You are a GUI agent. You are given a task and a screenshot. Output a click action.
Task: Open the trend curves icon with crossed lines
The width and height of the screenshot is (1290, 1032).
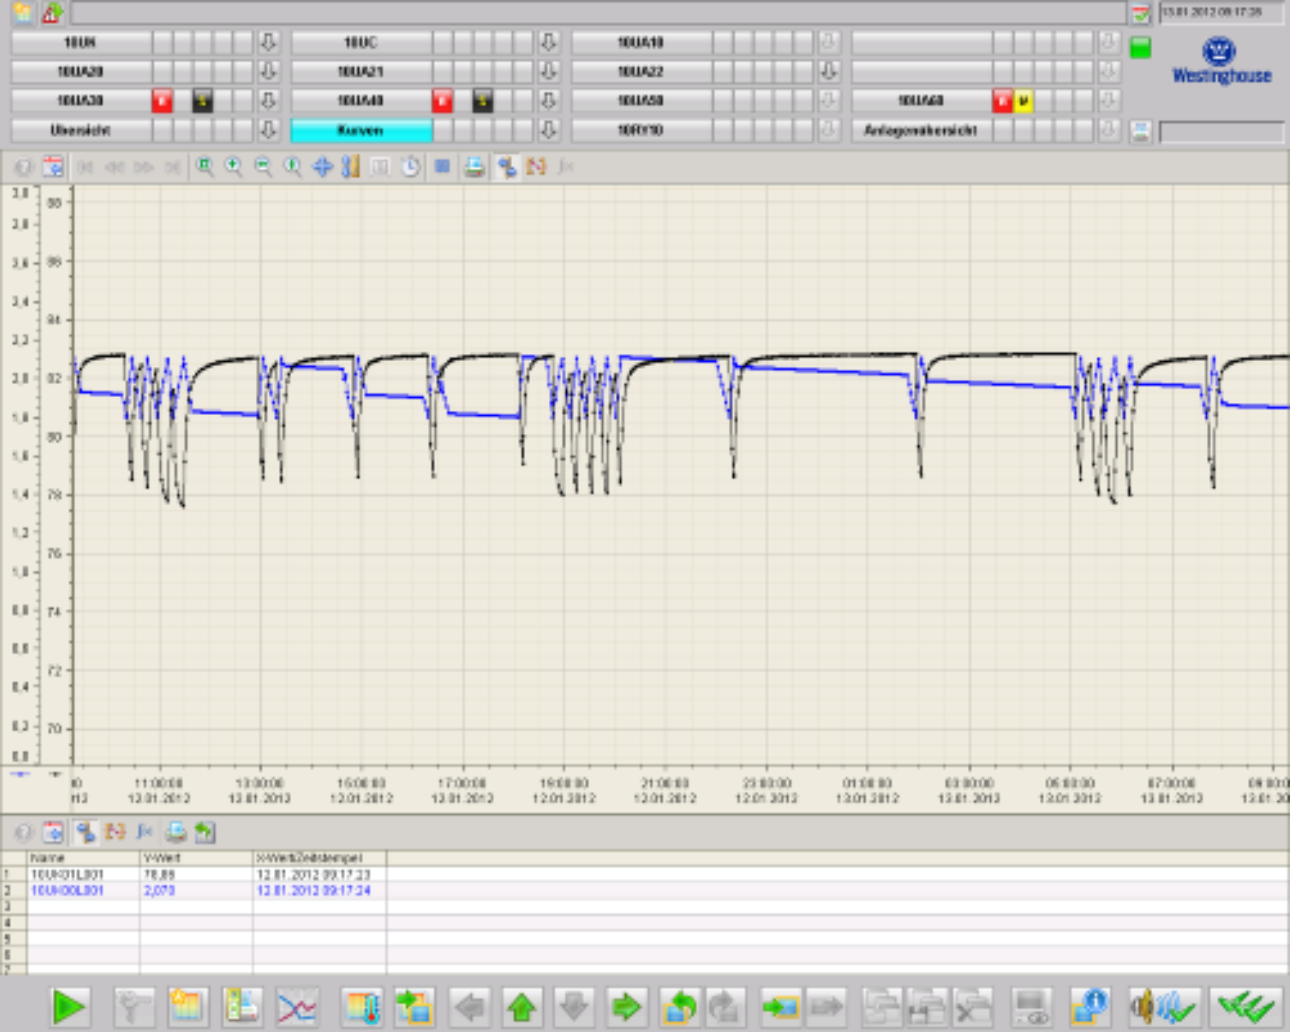(x=296, y=1006)
